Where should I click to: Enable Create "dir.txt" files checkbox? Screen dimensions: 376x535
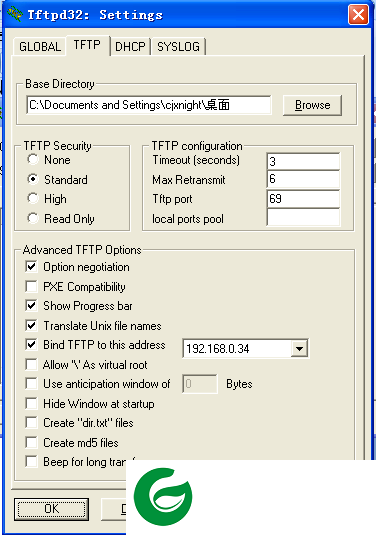pos(31,423)
